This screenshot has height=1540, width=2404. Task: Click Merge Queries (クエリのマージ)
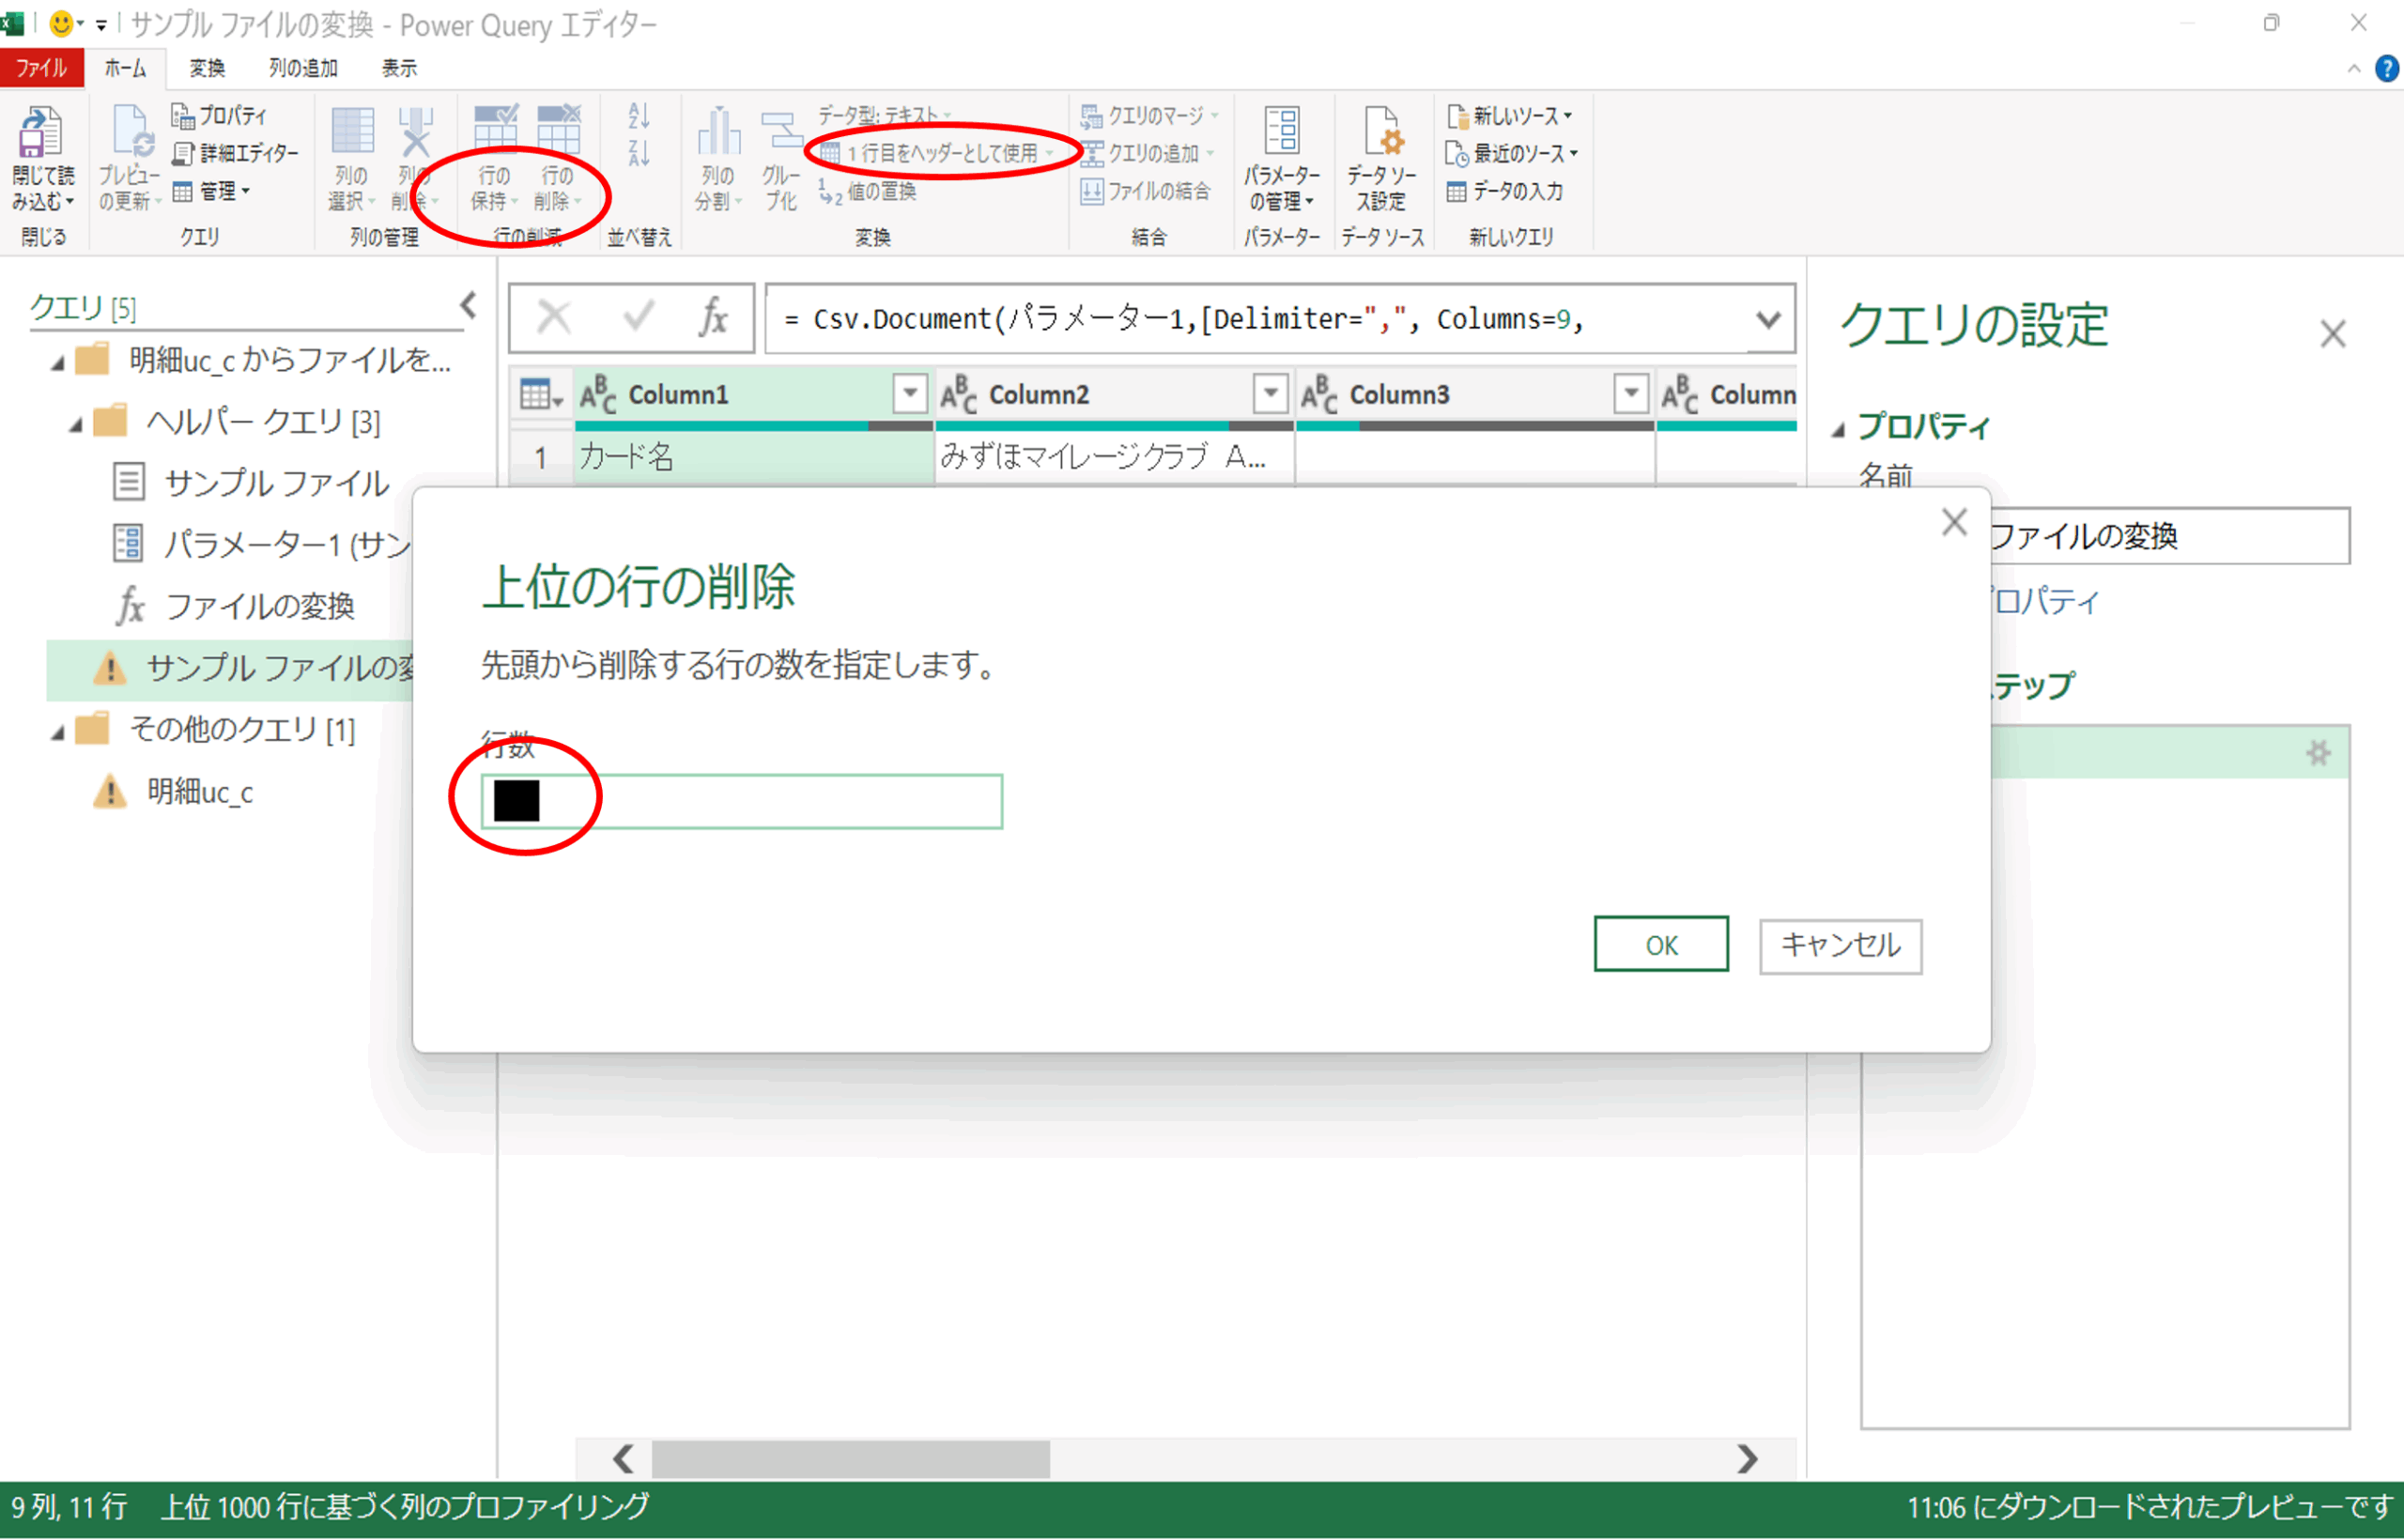tap(1150, 116)
